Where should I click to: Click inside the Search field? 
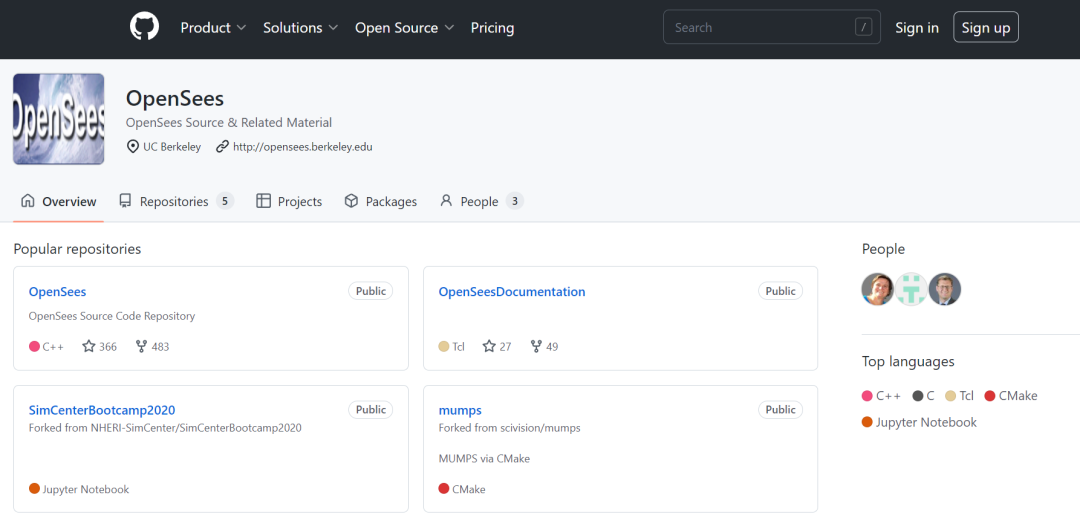(760, 28)
